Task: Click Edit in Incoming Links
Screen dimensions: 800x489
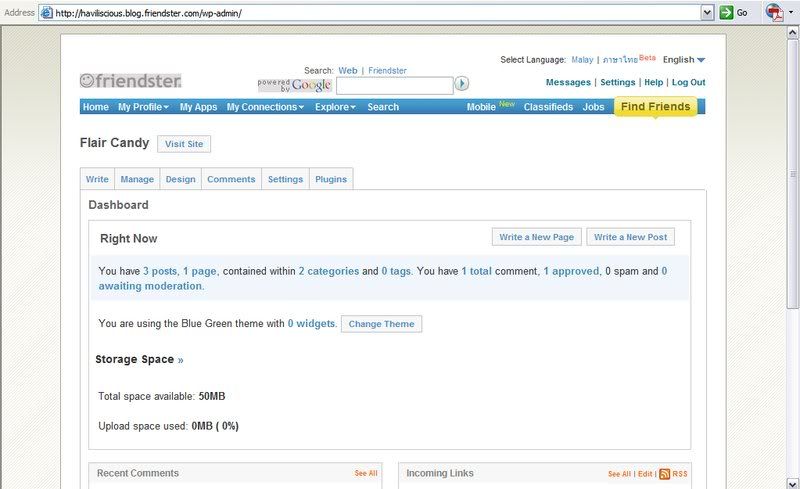Action: (x=645, y=474)
